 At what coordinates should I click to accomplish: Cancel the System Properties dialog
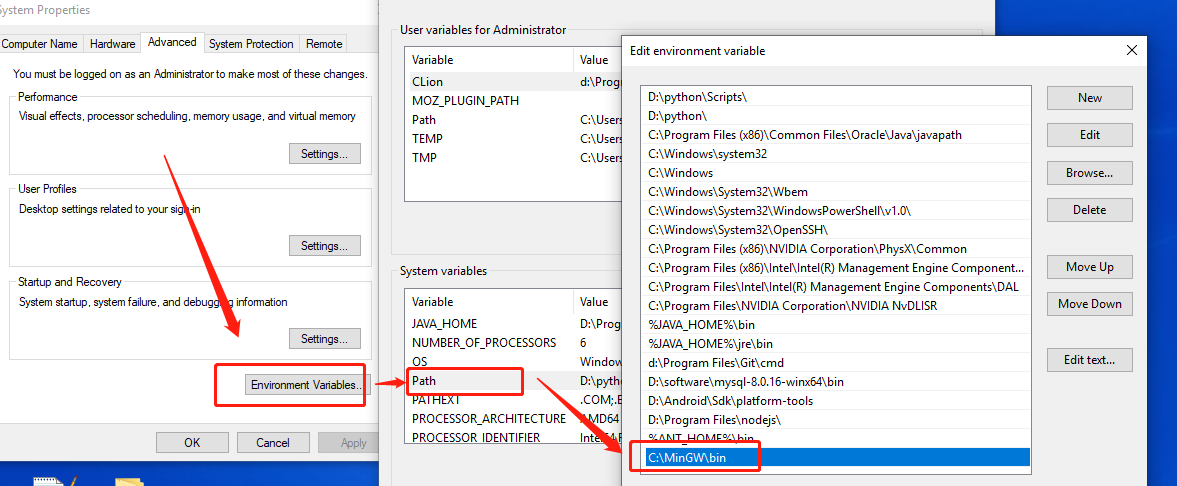pyautogui.click(x=272, y=442)
